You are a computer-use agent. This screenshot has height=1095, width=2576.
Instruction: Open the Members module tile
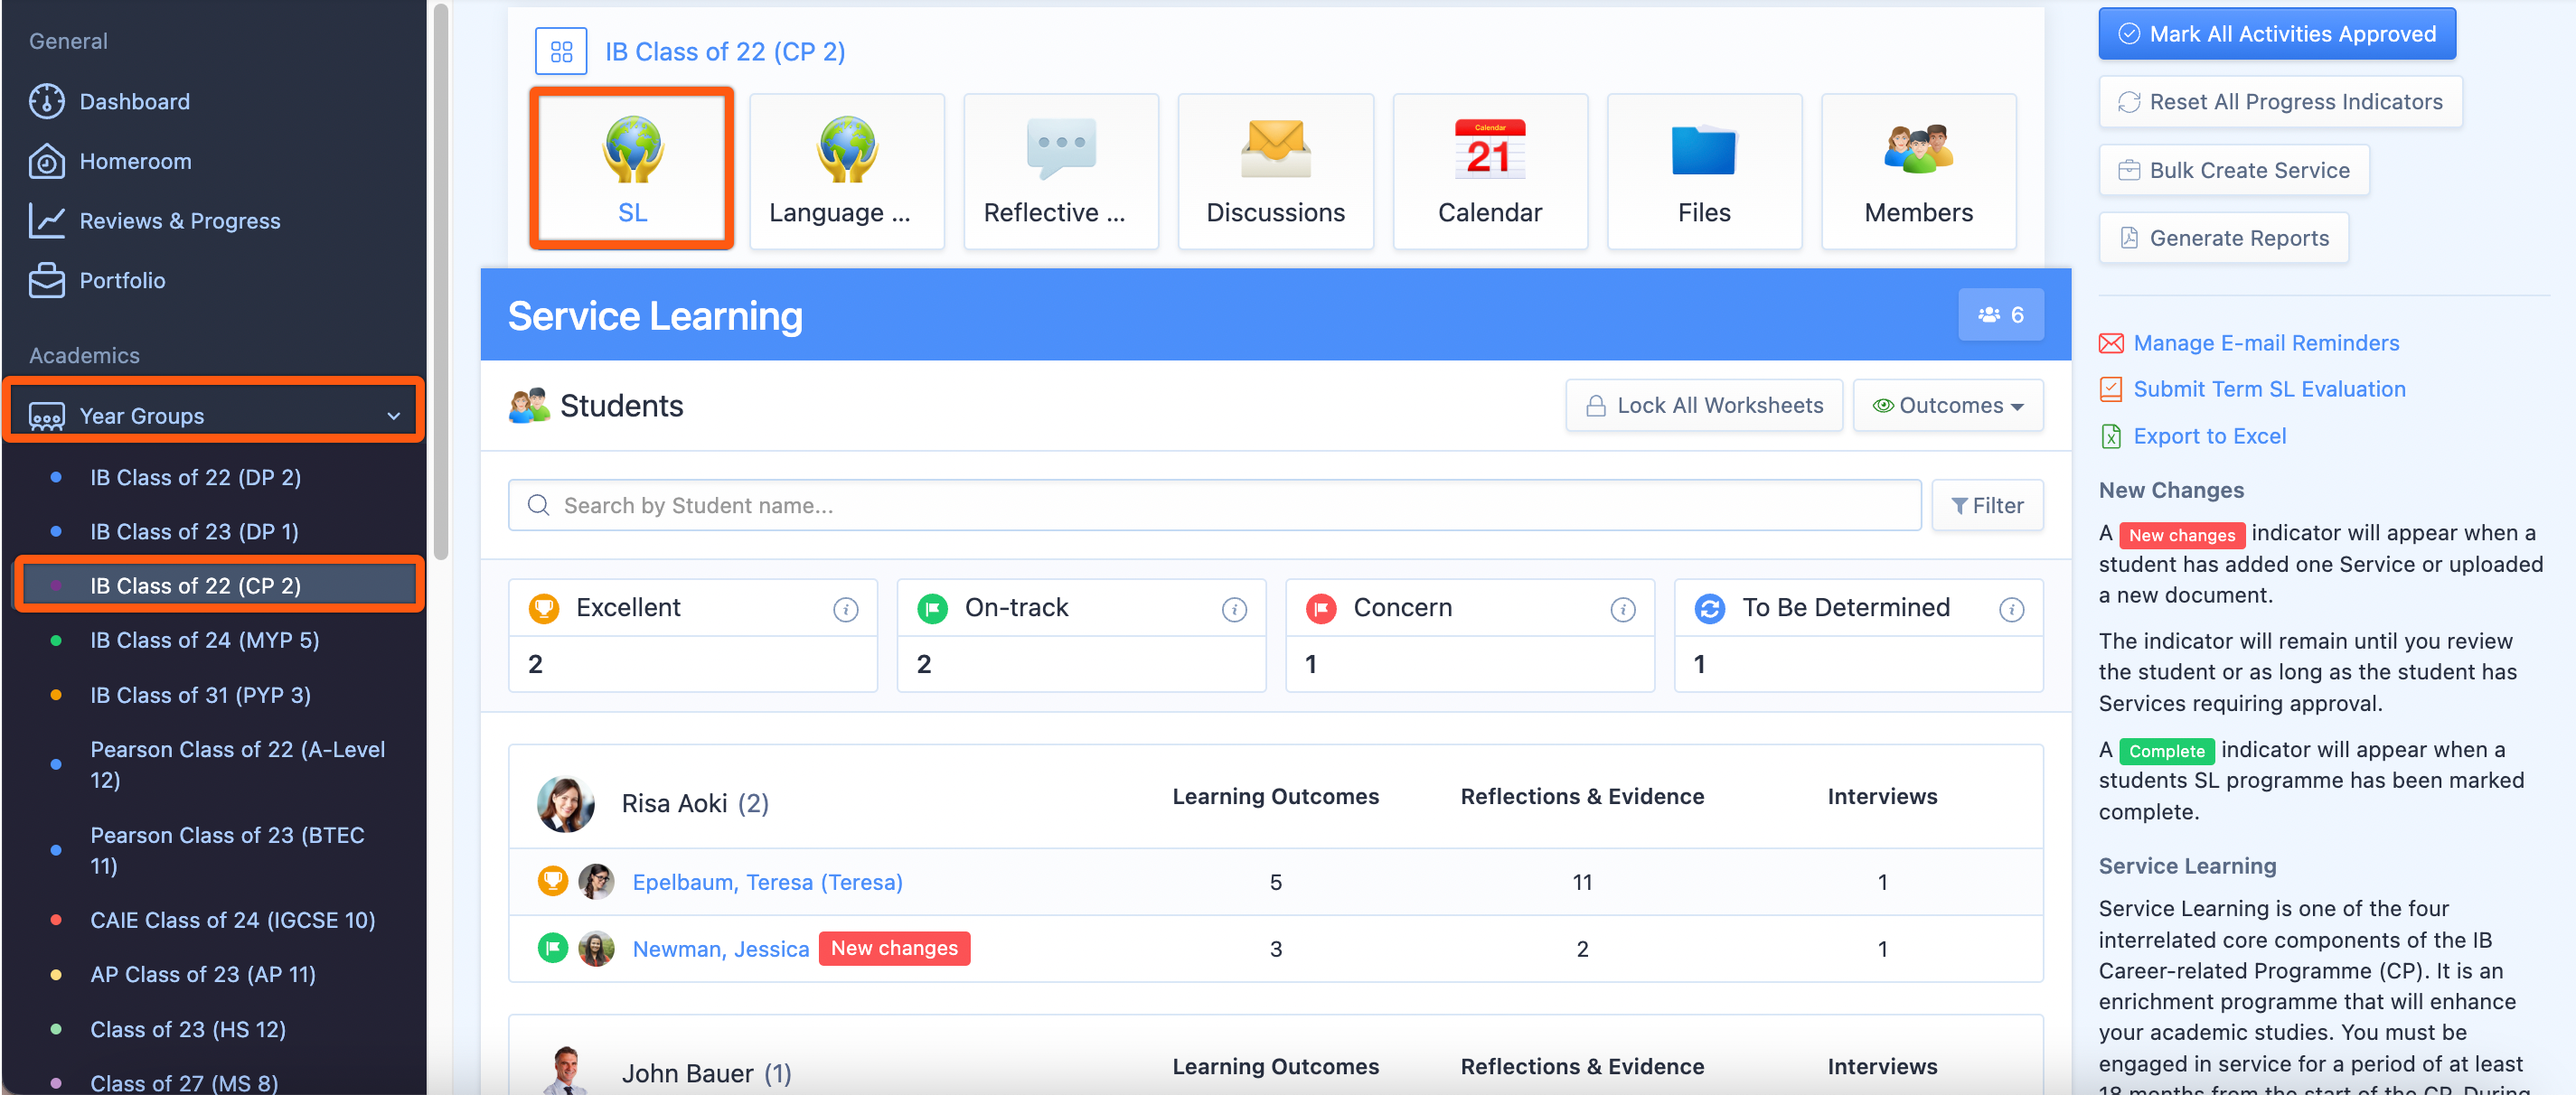point(1917,168)
